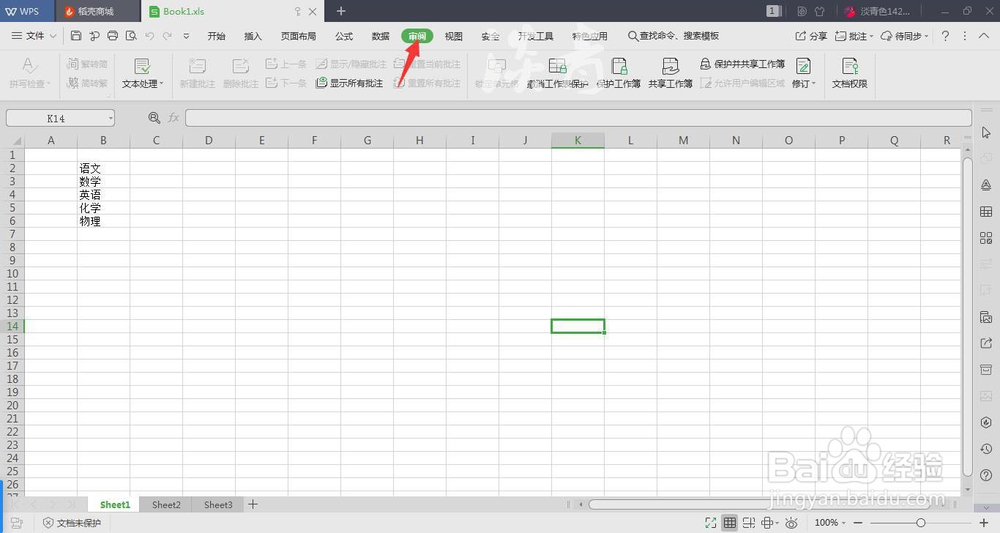Image resolution: width=1000 pixels, height=533 pixels.
Task: Expand quick access toolbar customize arrow
Action: [186, 36]
